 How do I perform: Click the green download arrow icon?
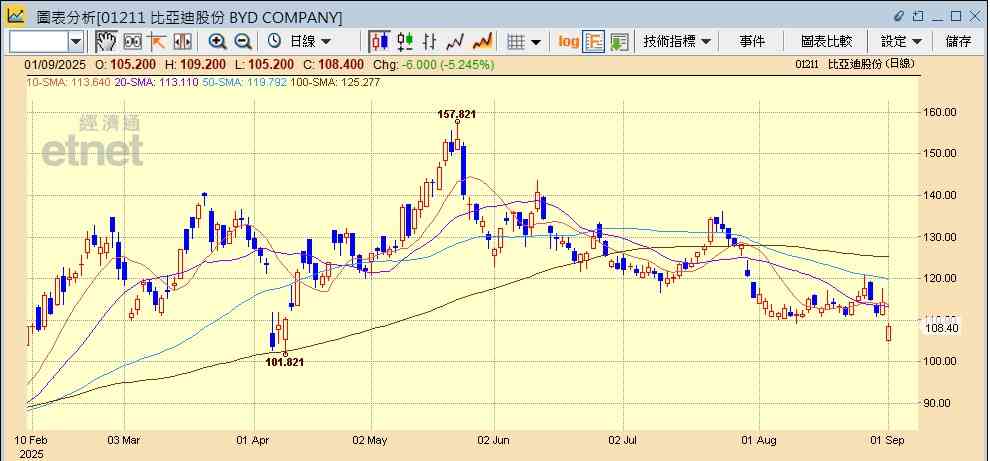pos(619,42)
